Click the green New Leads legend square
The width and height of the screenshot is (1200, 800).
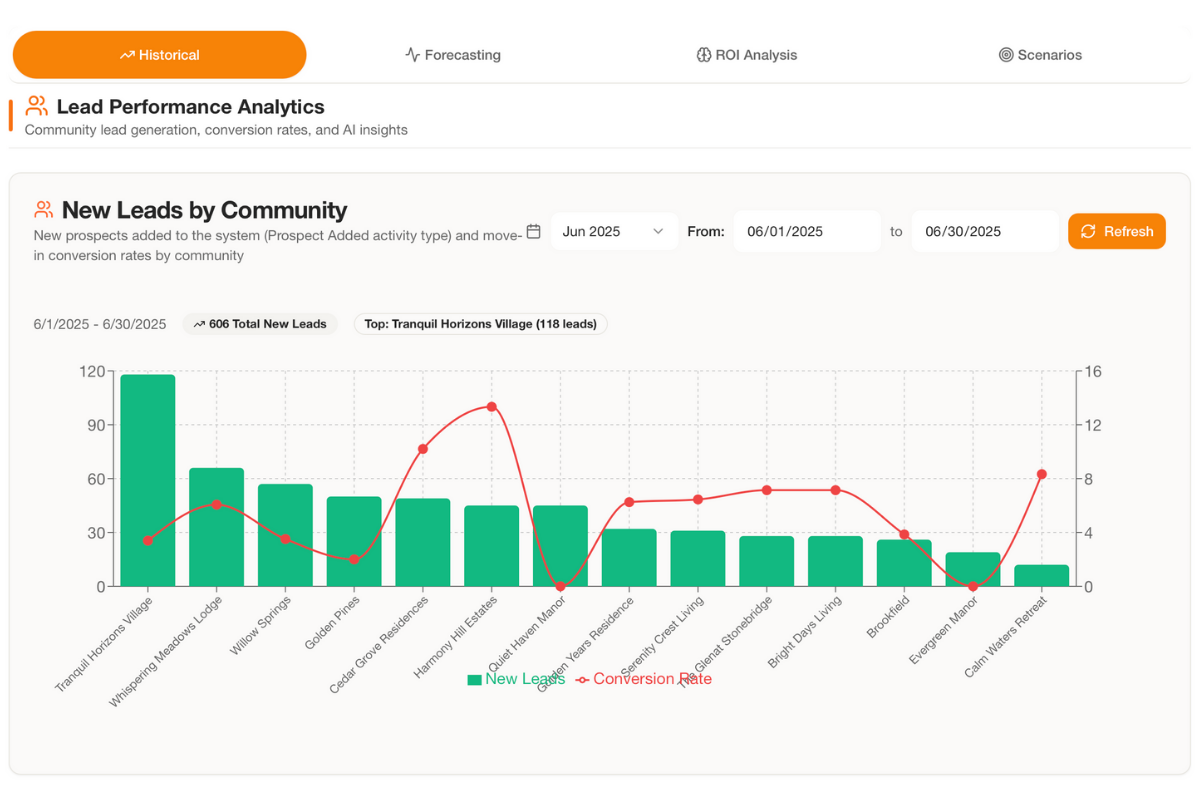tap(474, 680)
